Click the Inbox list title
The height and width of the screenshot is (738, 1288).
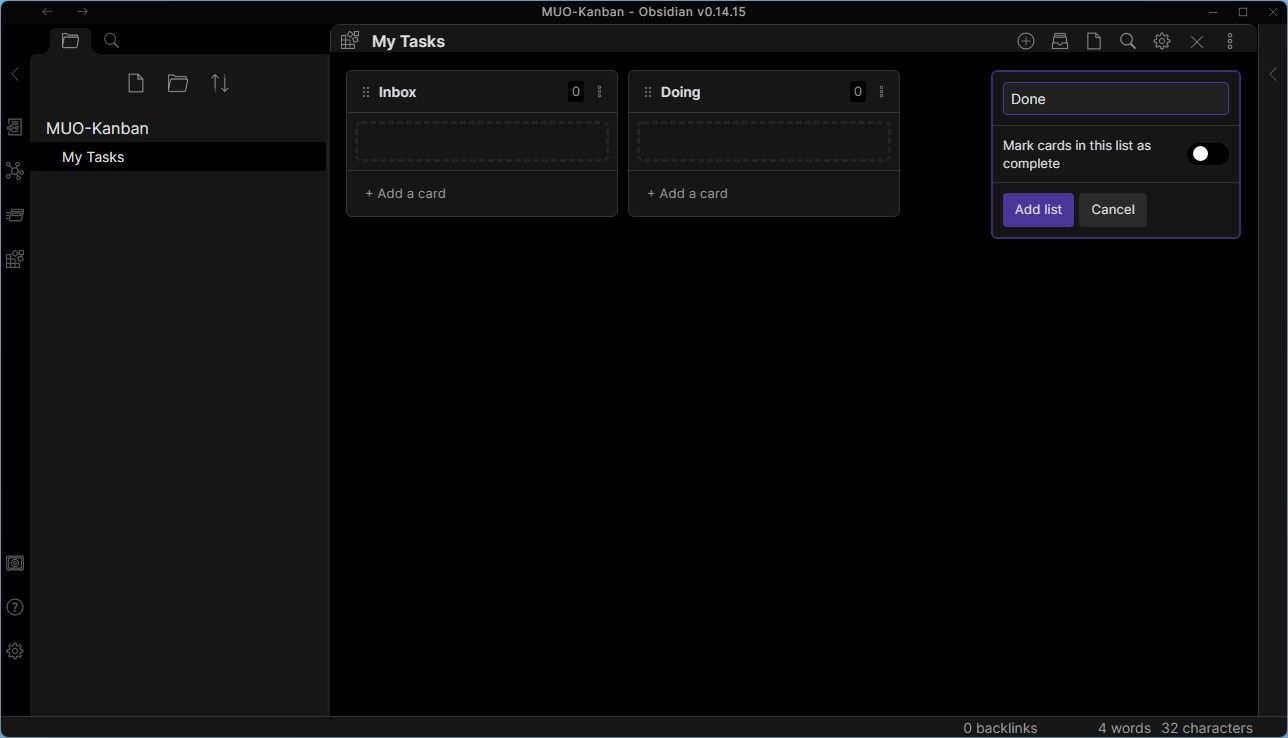click(397, 92)
